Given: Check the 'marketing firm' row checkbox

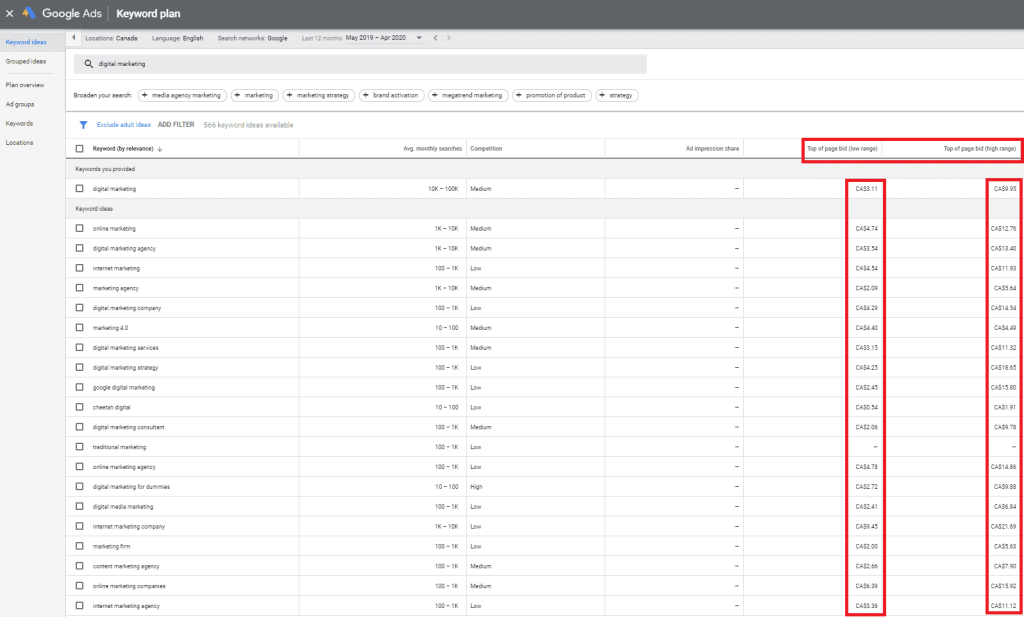Looking at the screenshot, I should [80, 546].
